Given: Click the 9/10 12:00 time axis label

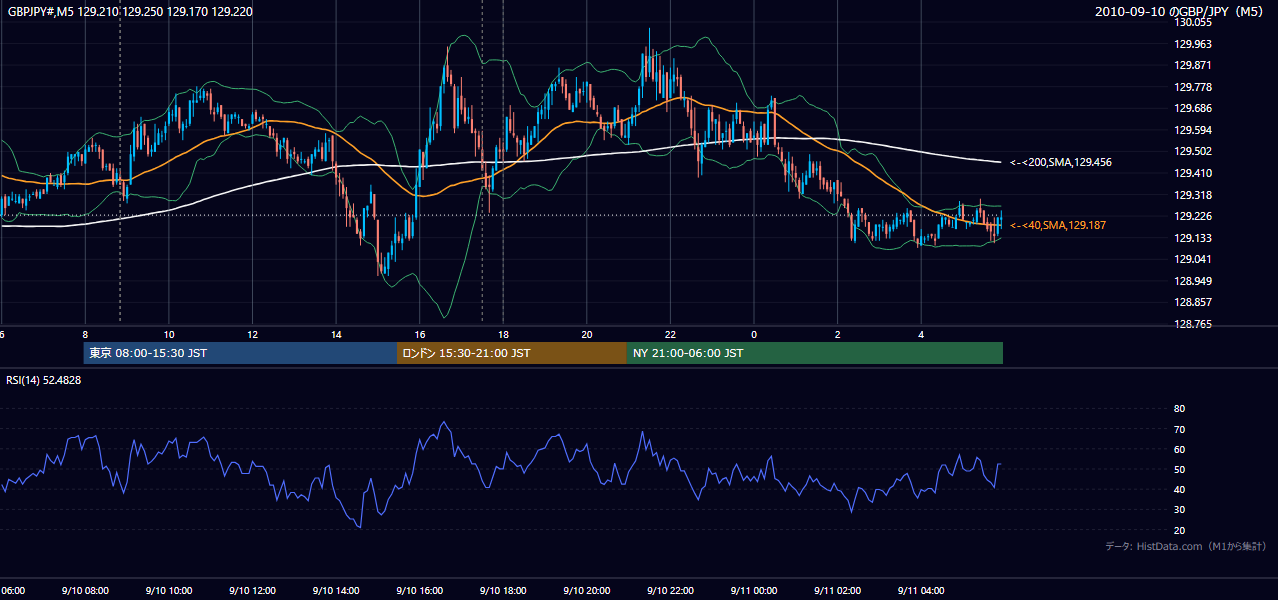Looking at the screenshot, I should (252, 591).
